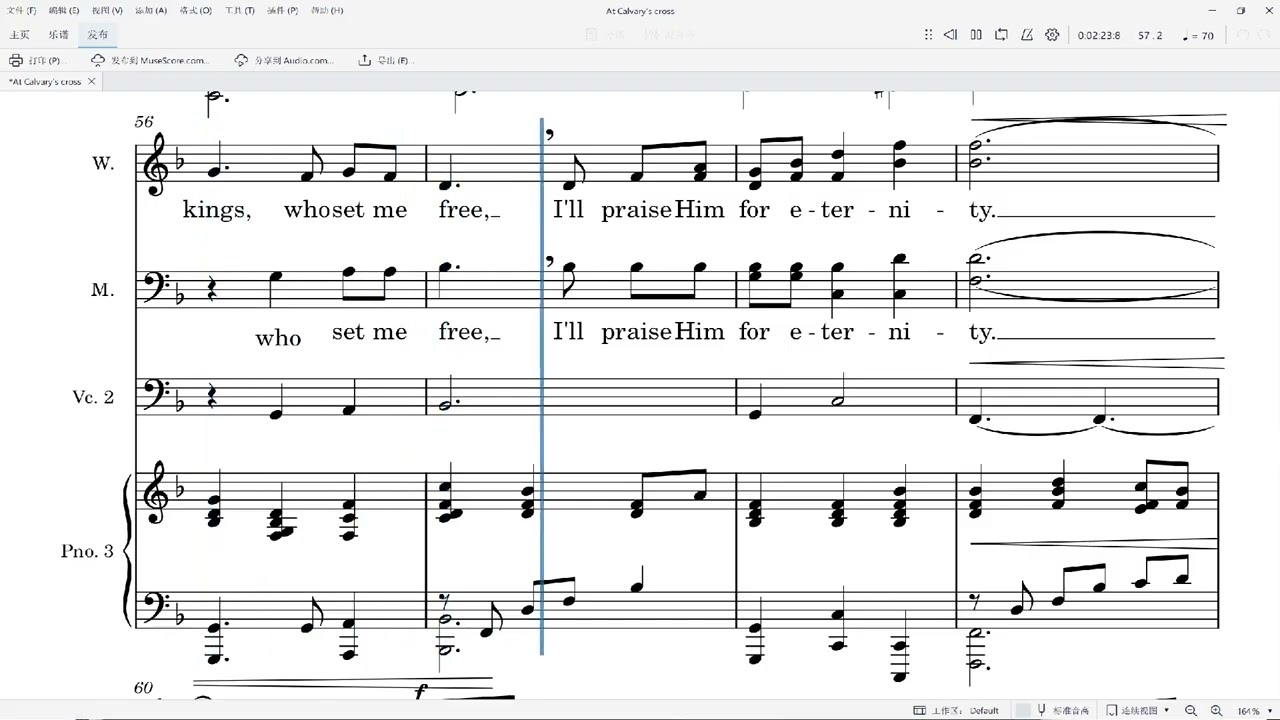Click the 'W.' instrument label
Screen dimensions: 1280x720
click(x=103, y=163)
